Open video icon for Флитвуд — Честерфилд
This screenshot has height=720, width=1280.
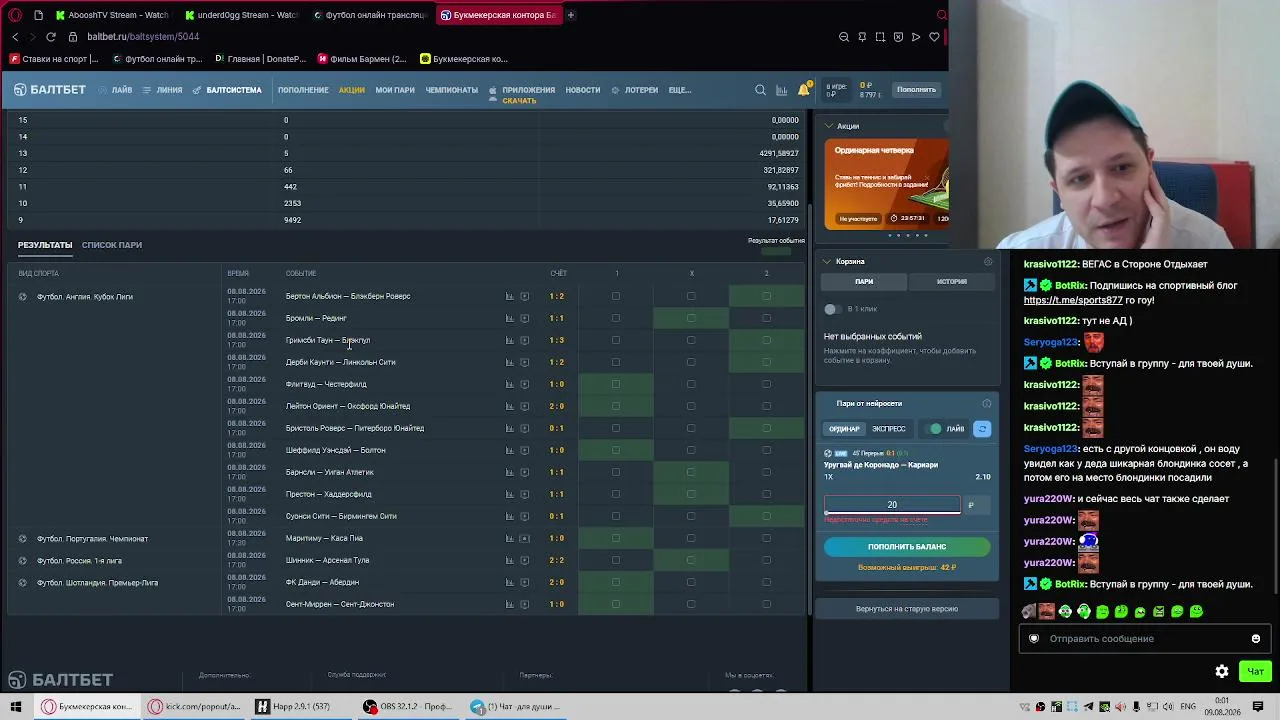coord(524,384)
